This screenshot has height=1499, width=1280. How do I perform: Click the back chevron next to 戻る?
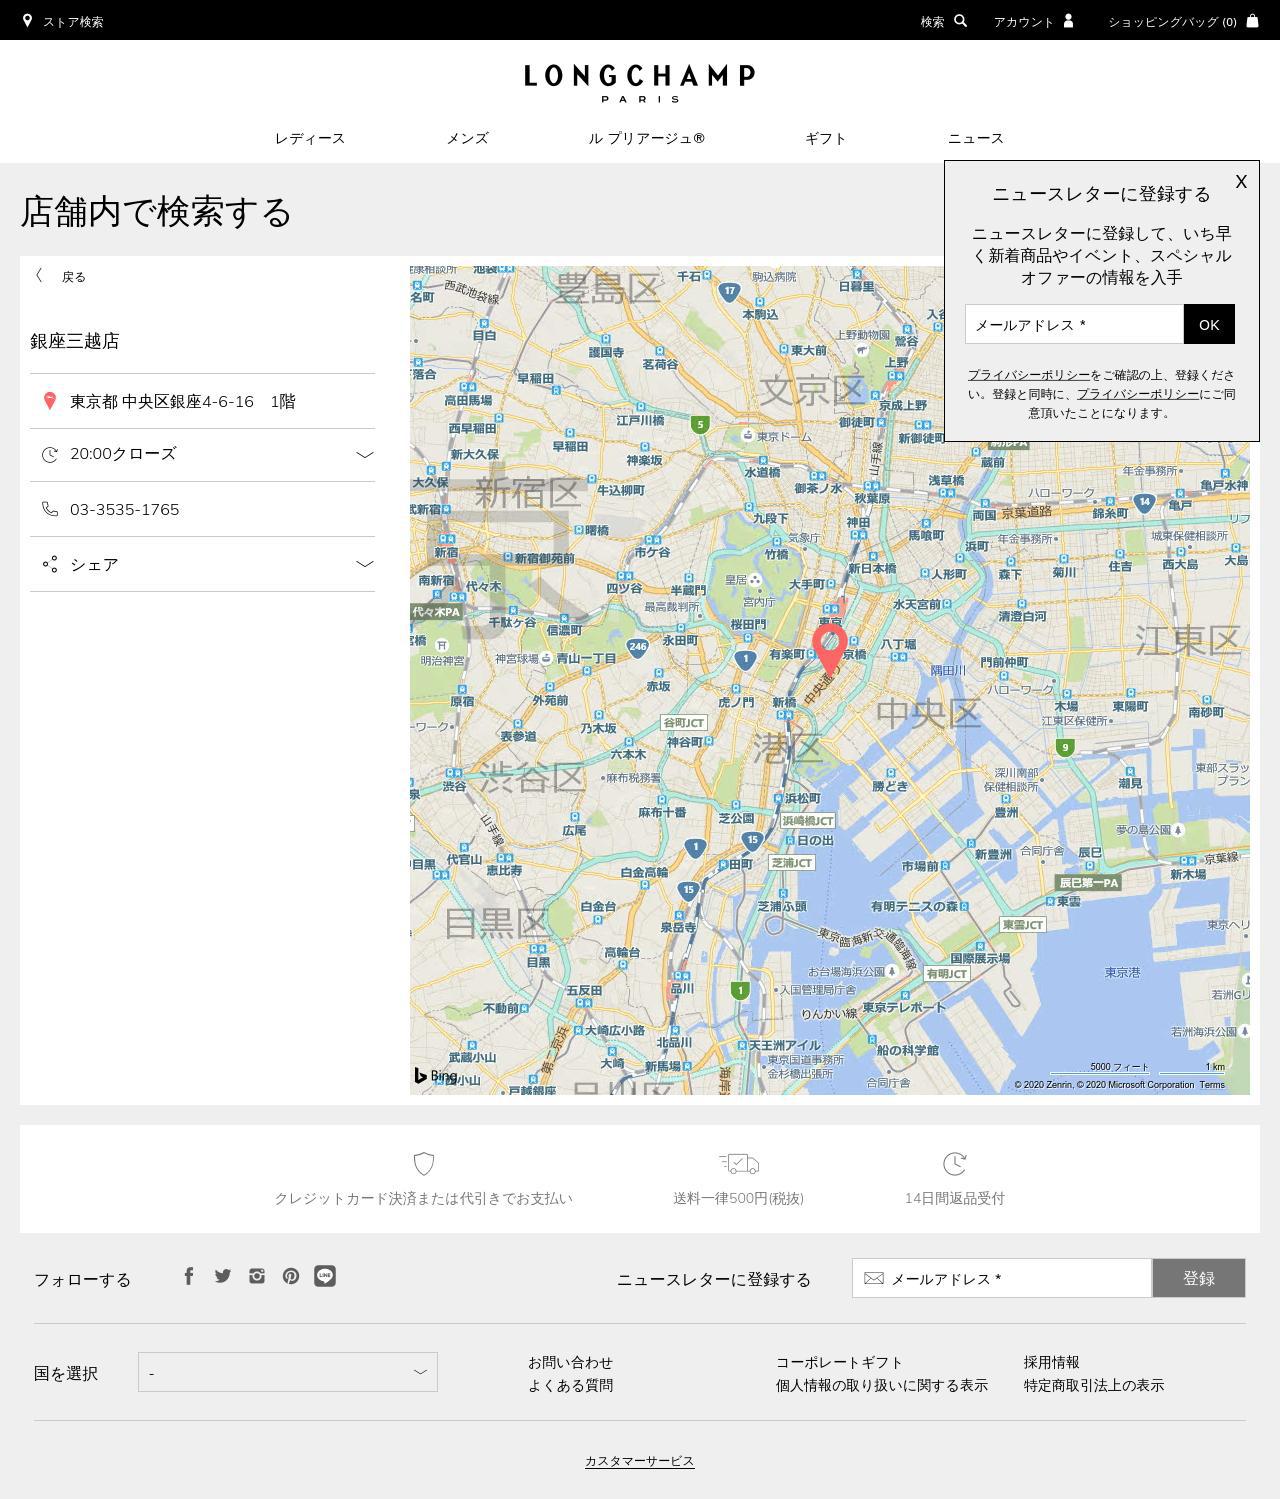pos(39,275)
